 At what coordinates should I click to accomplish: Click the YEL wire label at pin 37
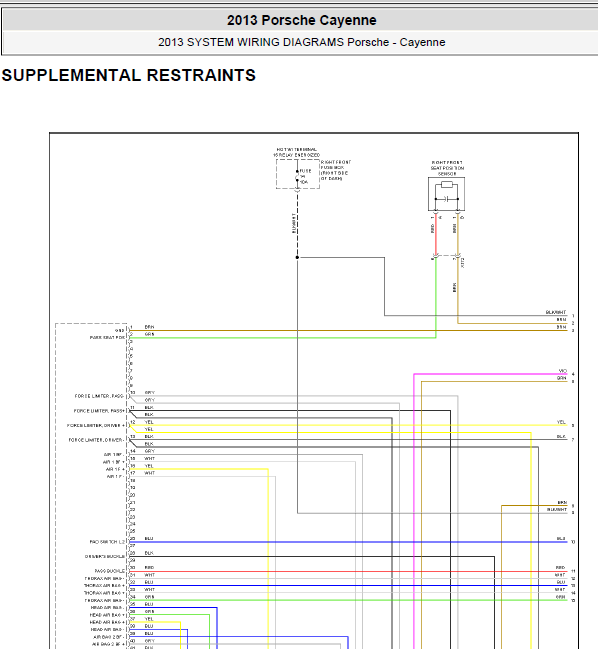coord(149,619)
